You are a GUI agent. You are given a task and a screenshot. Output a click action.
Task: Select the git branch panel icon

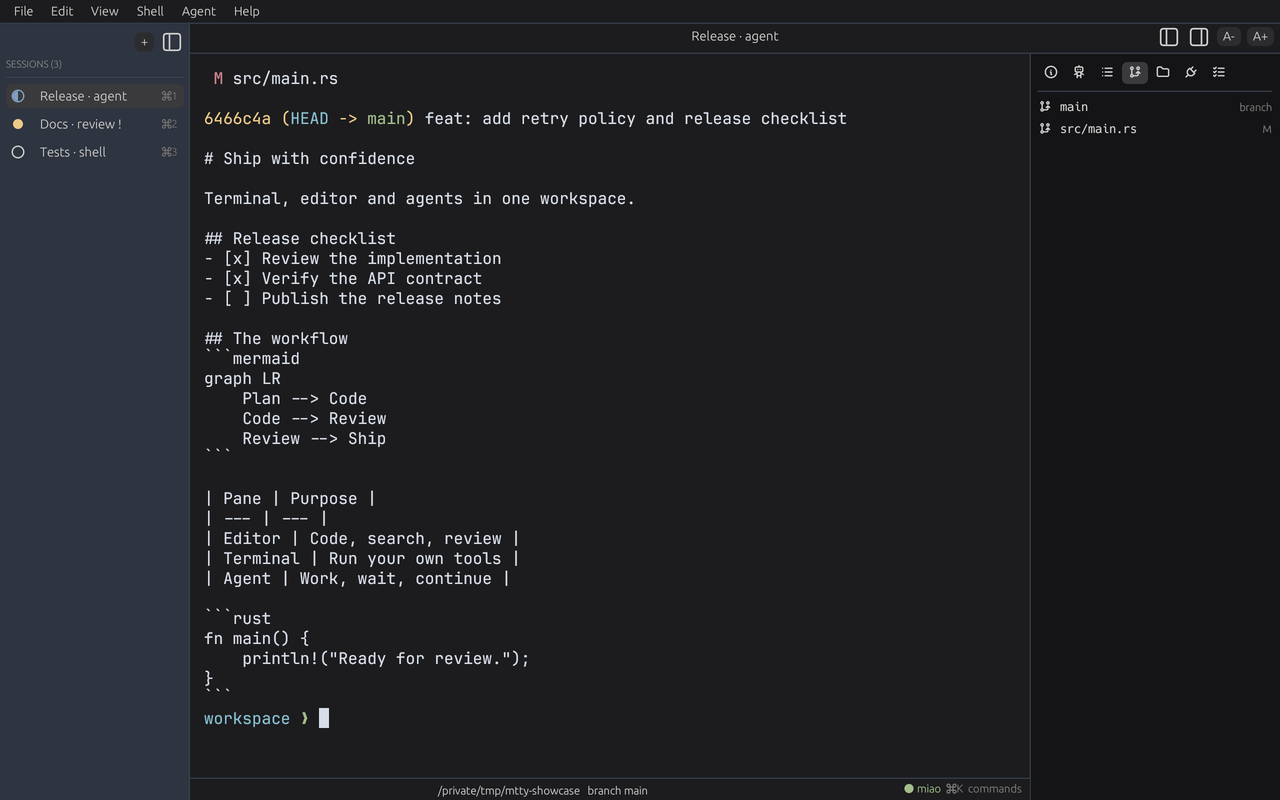(1135, 72)
